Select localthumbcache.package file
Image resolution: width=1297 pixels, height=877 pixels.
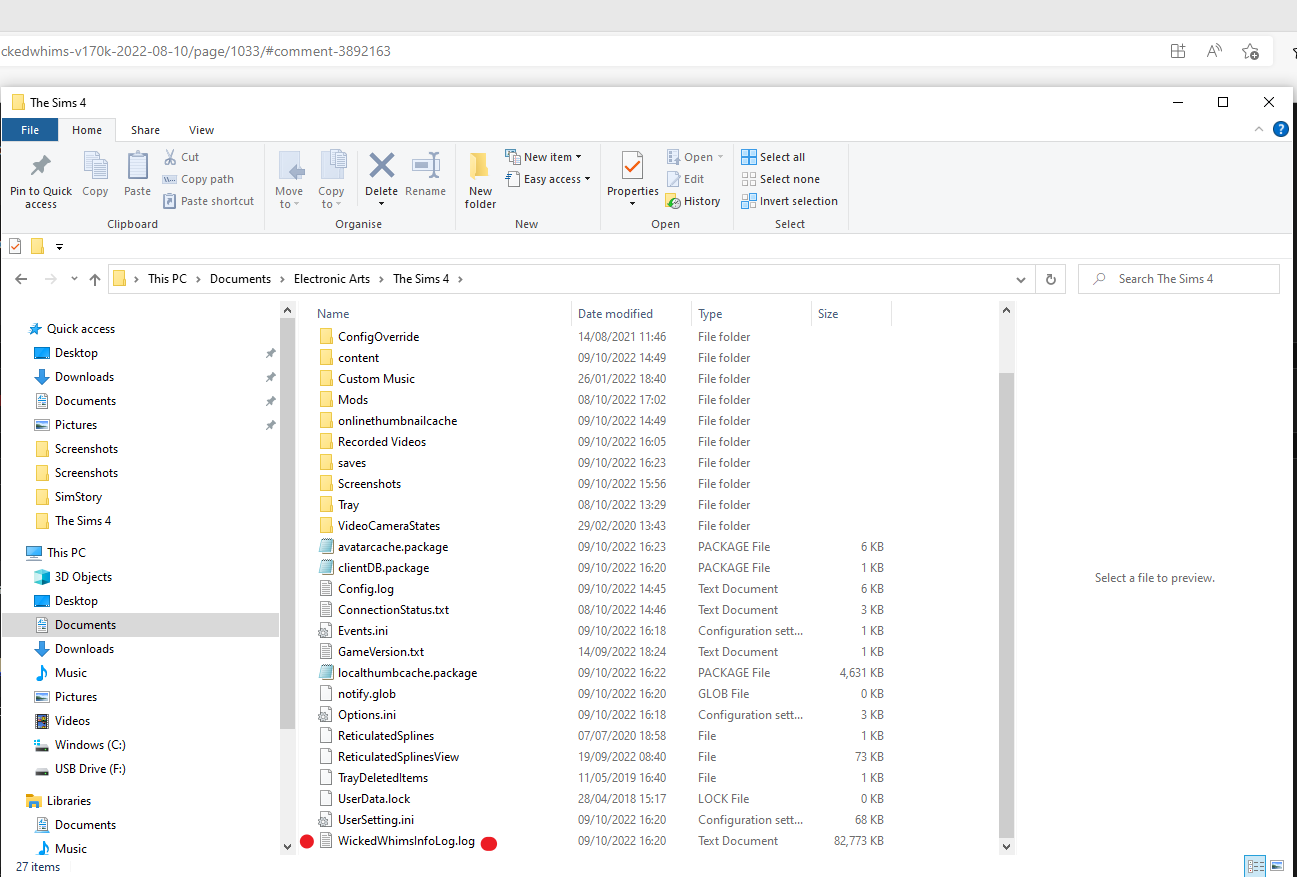pyautogui.click(x=407, y=673)
